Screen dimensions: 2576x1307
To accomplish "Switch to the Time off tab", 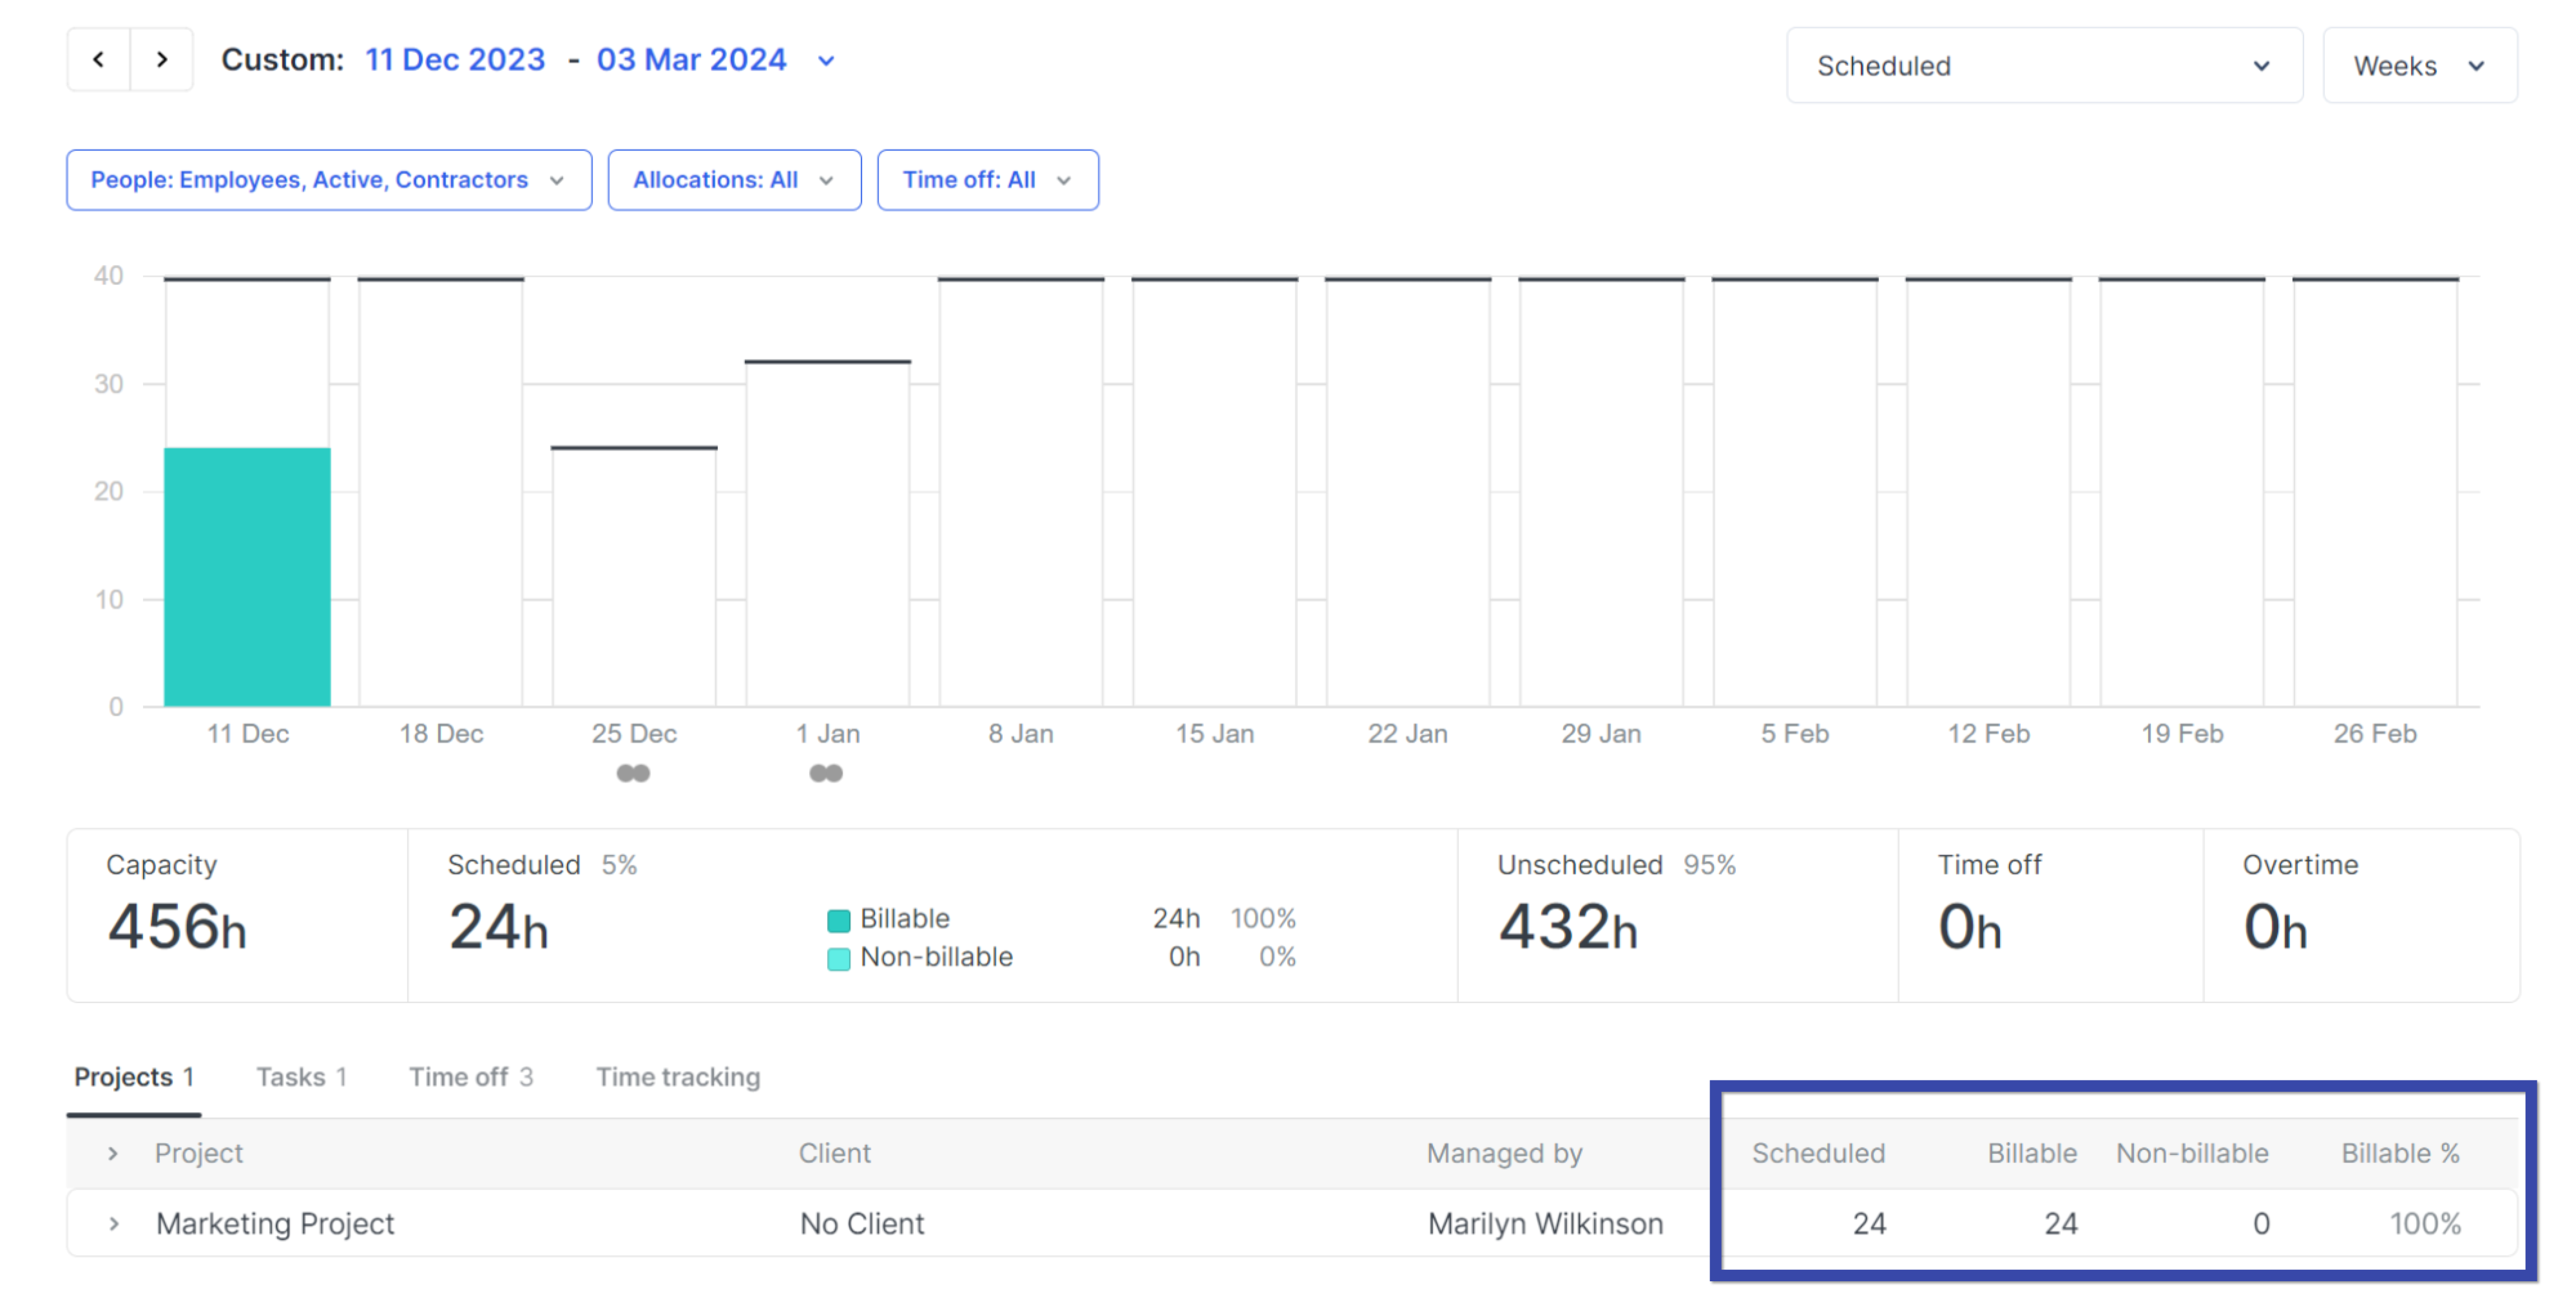I will tap(470, 1077).
